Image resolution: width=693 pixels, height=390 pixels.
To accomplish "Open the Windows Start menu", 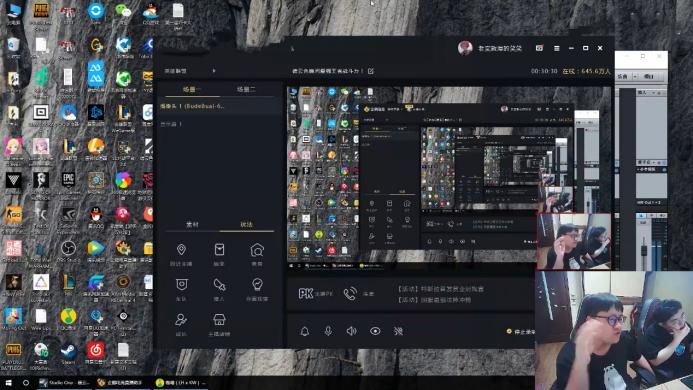I will (8, 382).
